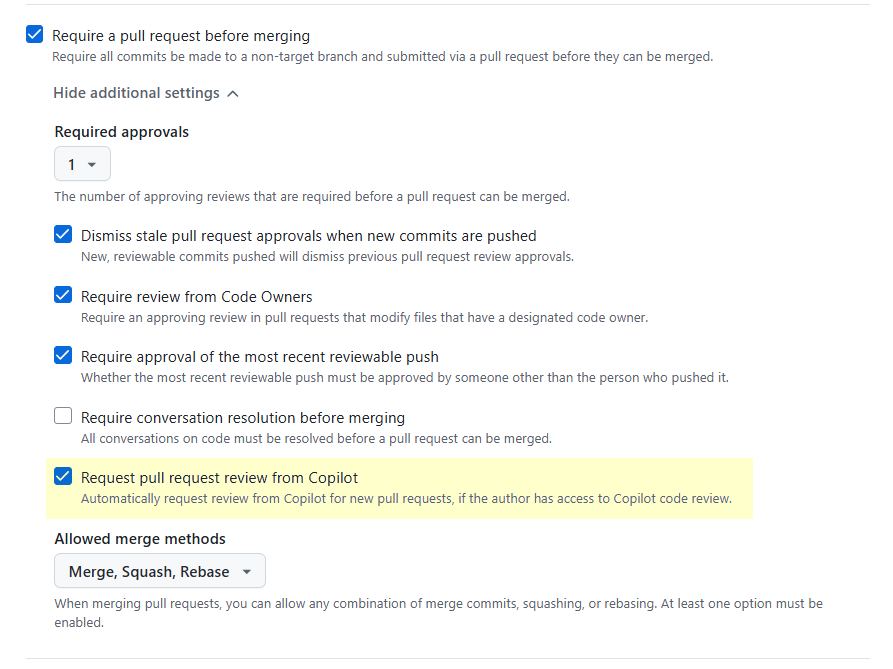Click the Hide additional settings text
The width and height of the screenshot is (893, 669).
click(x=136, y=93)
